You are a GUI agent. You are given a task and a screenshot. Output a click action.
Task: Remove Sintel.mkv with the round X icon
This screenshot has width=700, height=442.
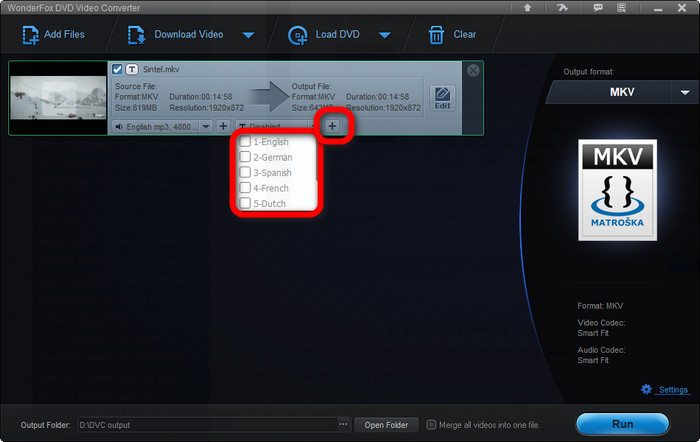pos(473,71)
